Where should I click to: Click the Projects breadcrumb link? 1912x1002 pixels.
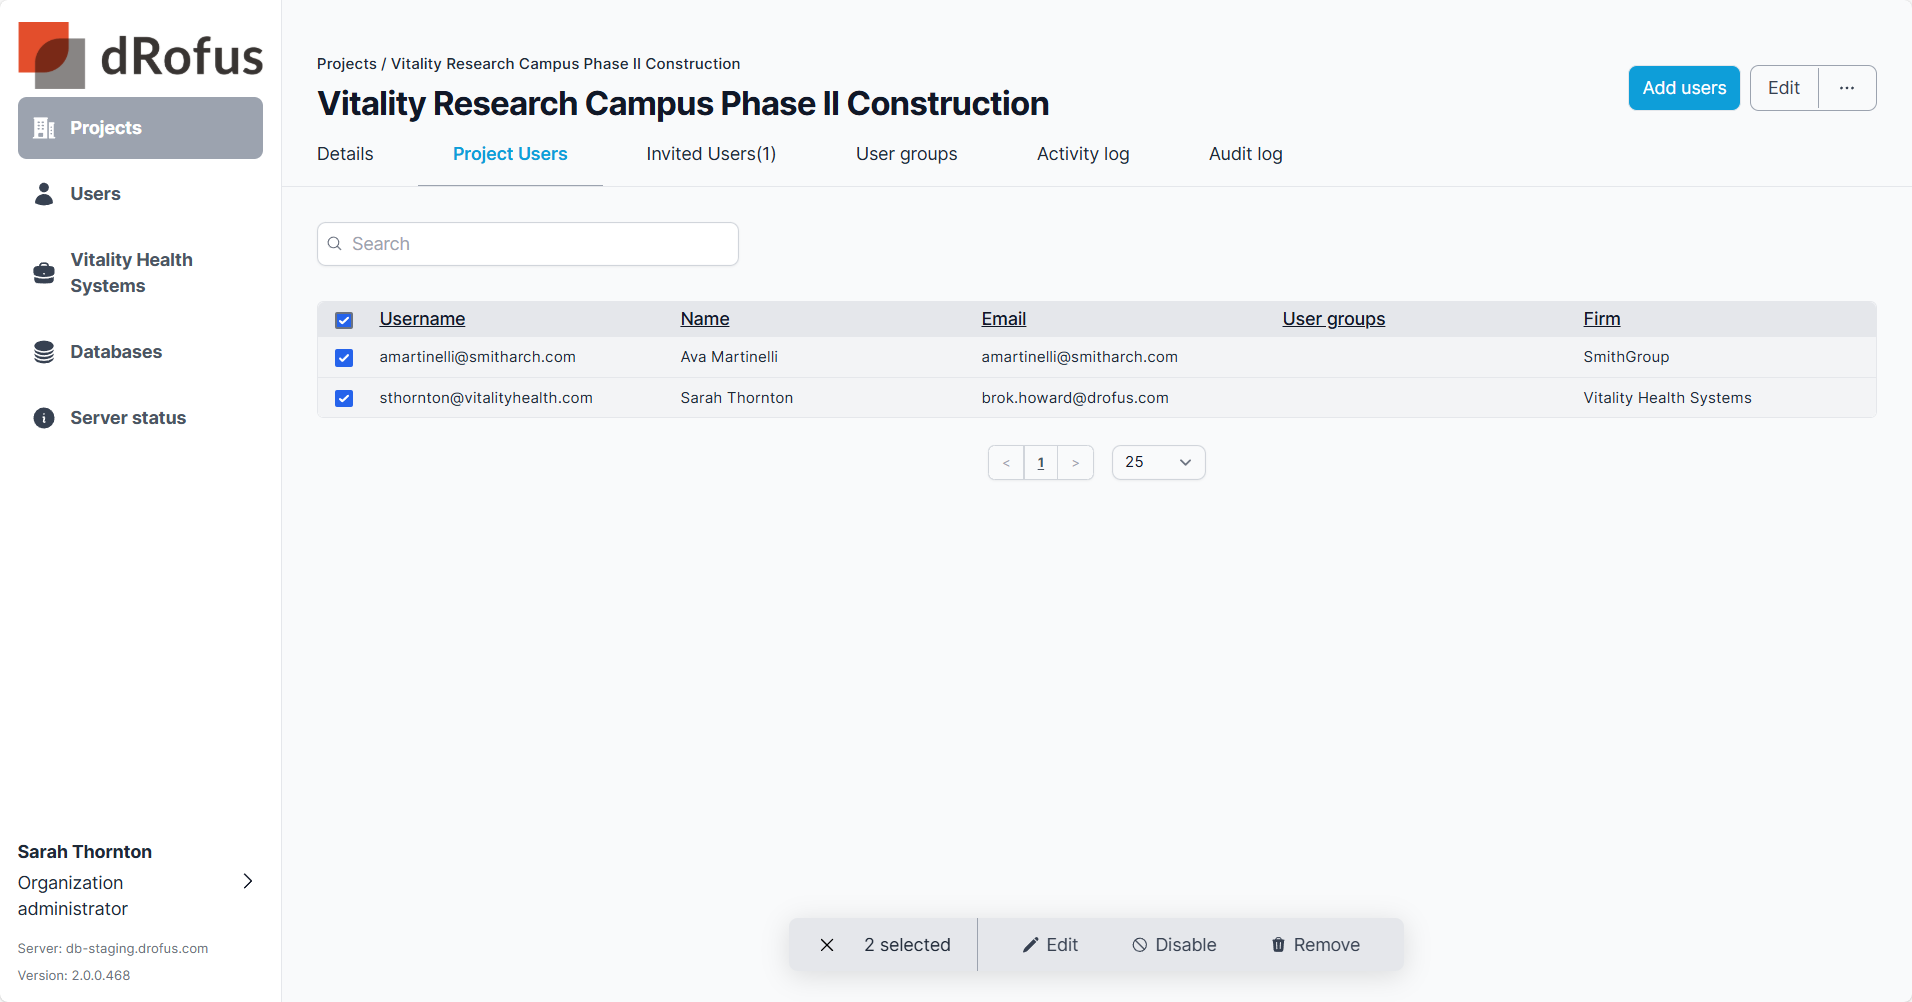point(346,64)
